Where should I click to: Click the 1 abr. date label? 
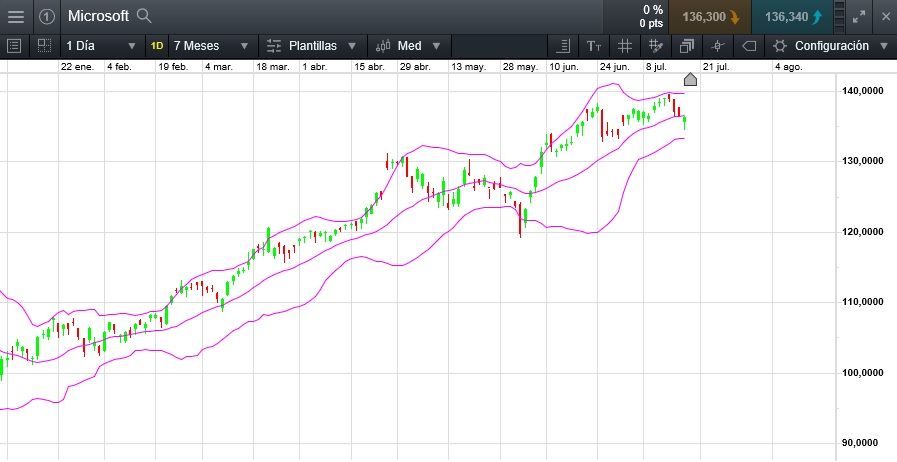tap(315, 67)
